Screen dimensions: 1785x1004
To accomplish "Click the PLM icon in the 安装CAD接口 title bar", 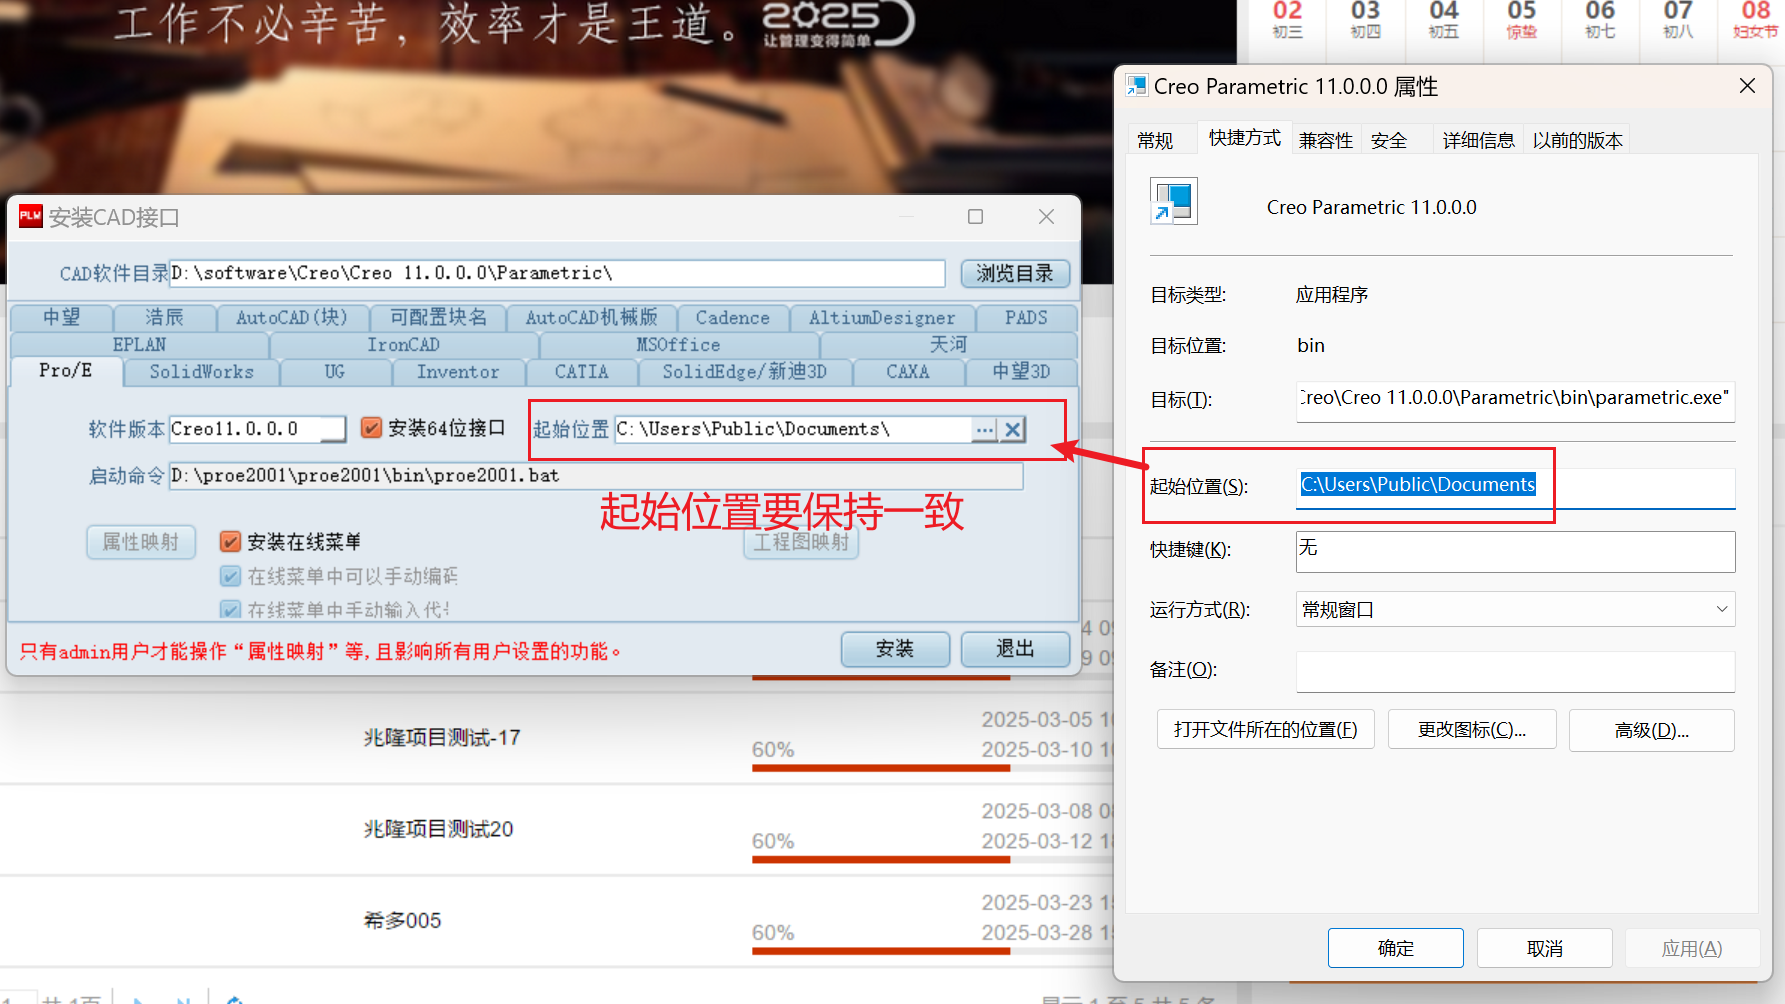I will coord(31,216).
